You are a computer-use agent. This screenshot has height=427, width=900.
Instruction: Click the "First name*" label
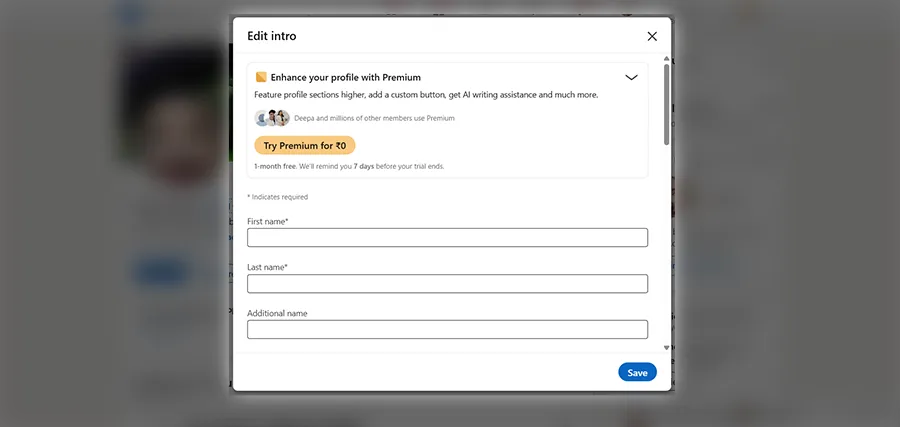click(267, 222)
